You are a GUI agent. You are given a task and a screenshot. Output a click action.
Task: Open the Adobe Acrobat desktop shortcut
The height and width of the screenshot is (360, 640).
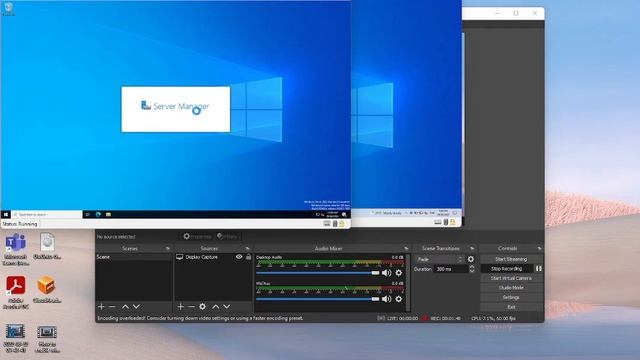(x=16, y=292)
